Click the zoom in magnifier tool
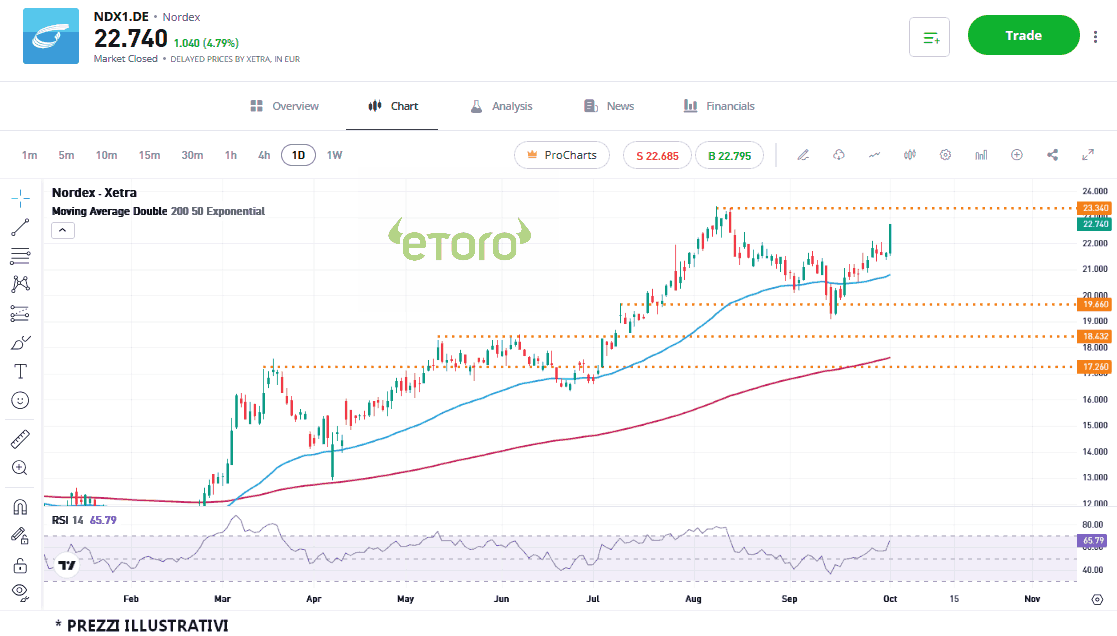1117x636 pixels. (20, 467)
